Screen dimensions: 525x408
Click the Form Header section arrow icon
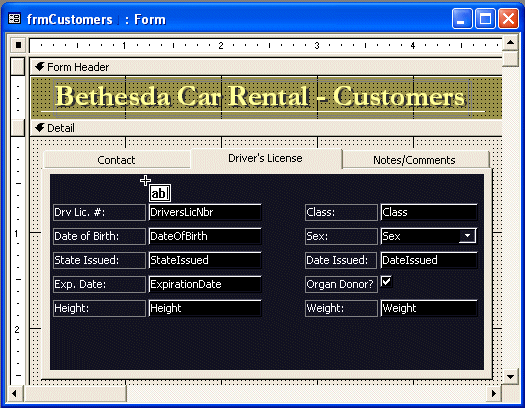[x=40, y=67]
